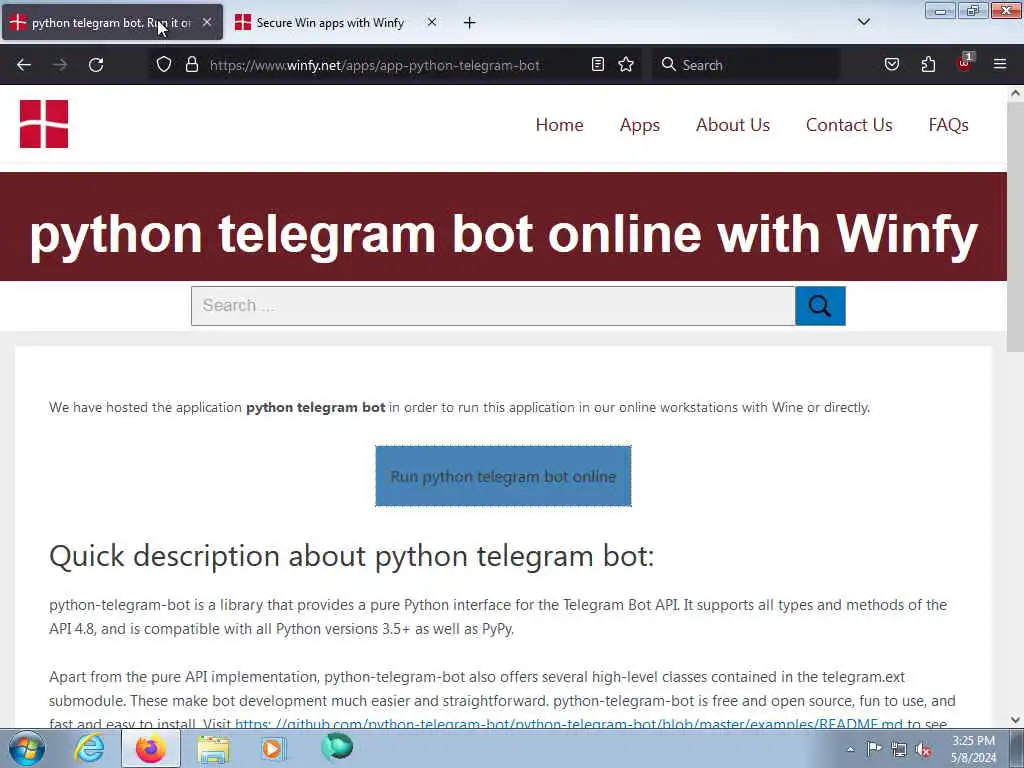Open the FAQs page
The width and height of the screenshot is (1024, 768).
tap(948, 125)
